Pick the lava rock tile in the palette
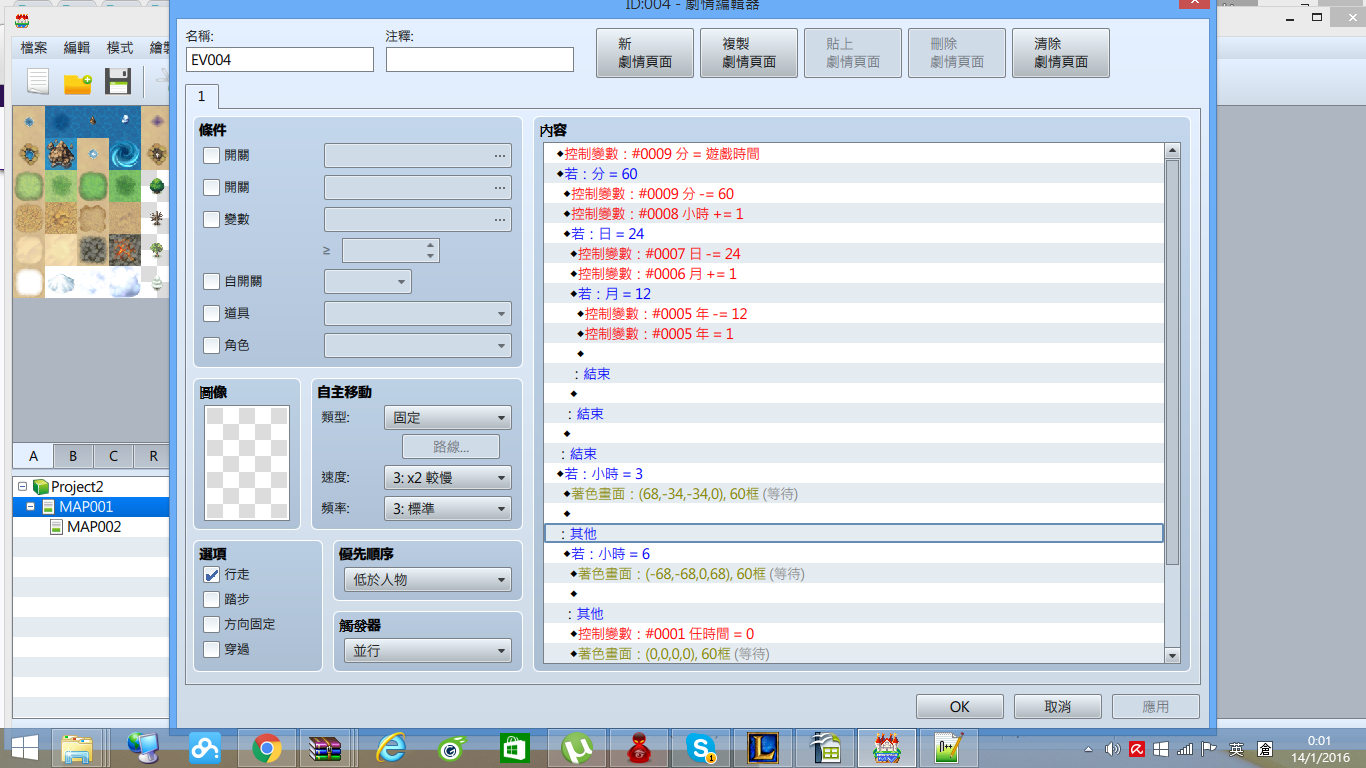Viewport: 1366px width, 768px height. click(126, 250)
